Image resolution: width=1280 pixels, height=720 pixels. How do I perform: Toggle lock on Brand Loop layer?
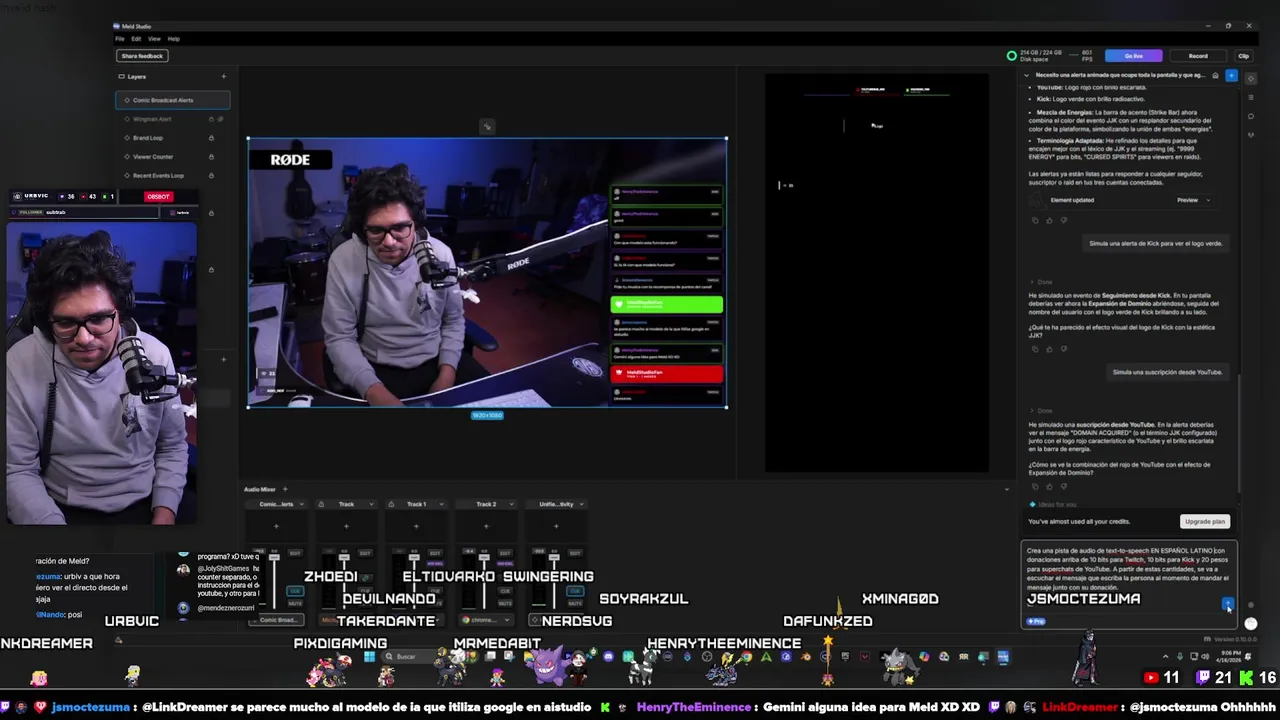pyautogui.click(x=211, y=138)
